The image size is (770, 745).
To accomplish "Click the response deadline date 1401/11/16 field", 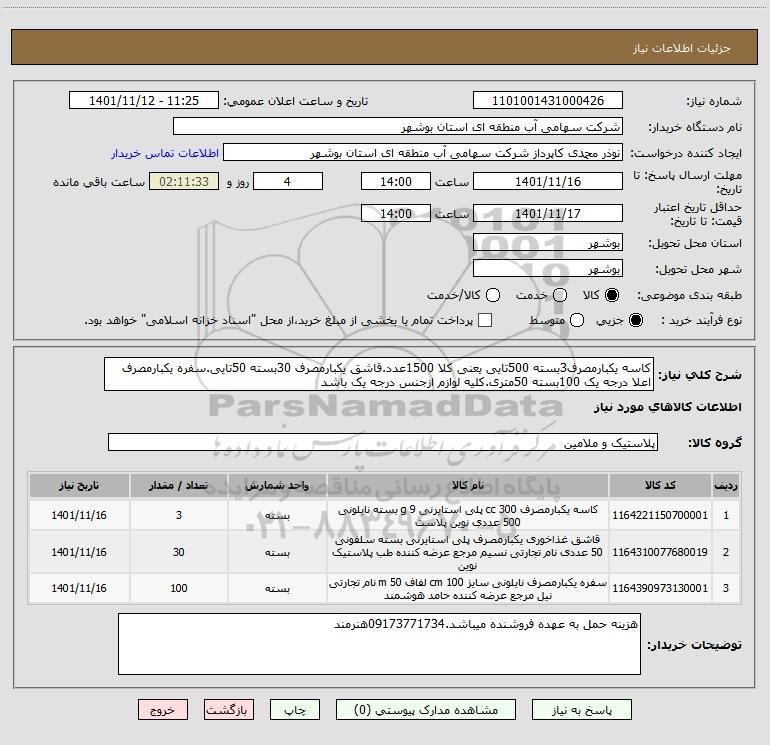I will [x=548, y=181].
